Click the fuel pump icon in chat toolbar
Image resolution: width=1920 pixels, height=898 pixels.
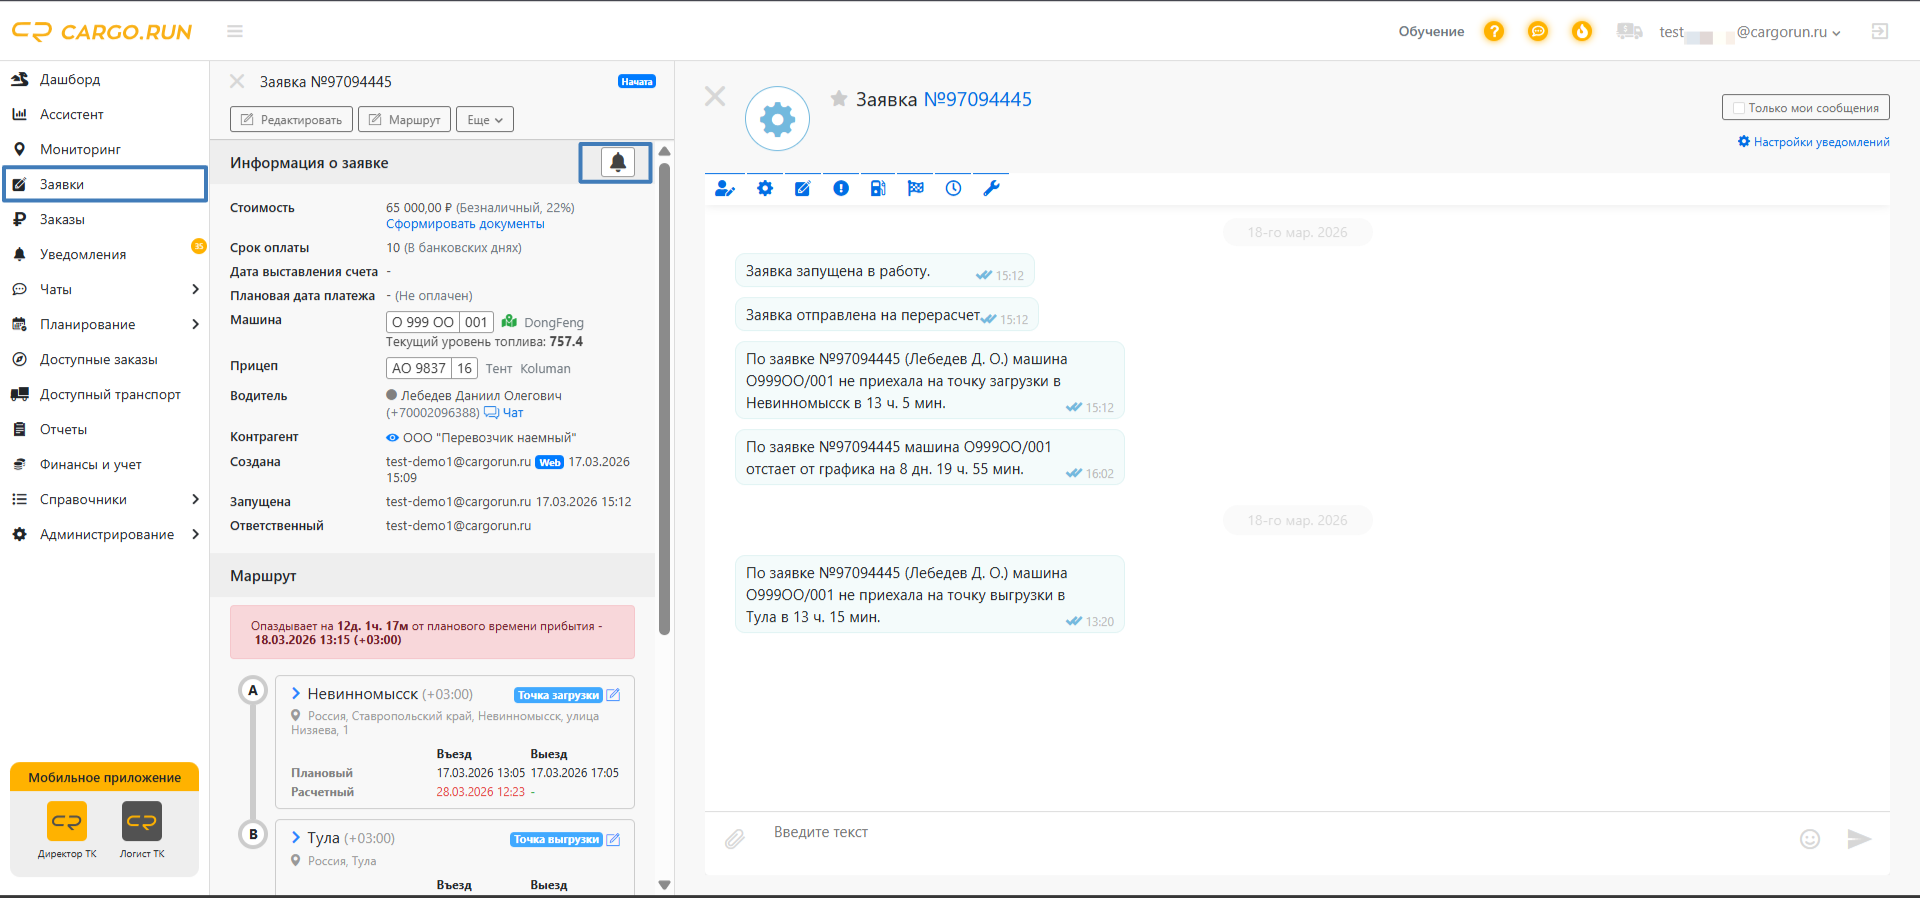878,188
